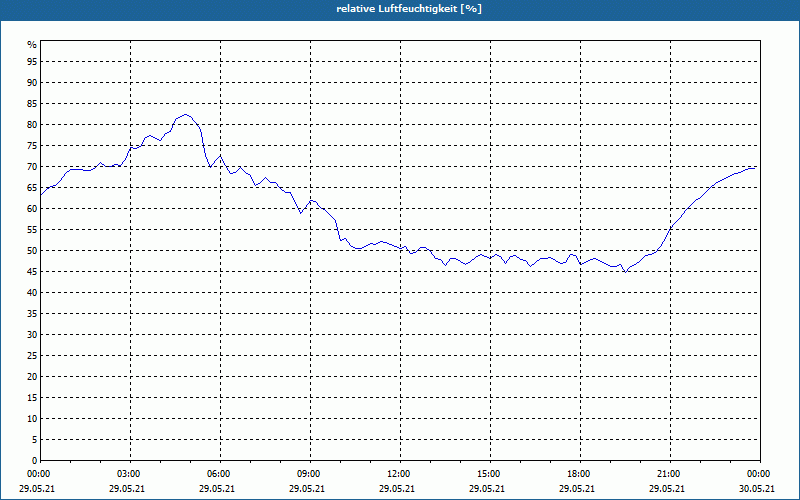Select the x-axis time "12:00"

(x=400, y=474)
